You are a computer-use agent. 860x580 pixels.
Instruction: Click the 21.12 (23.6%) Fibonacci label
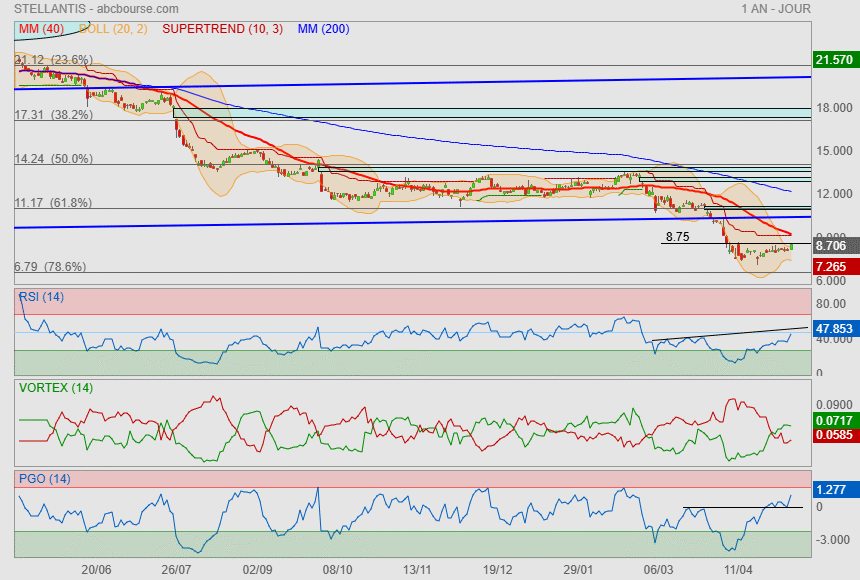pos(54,59)
